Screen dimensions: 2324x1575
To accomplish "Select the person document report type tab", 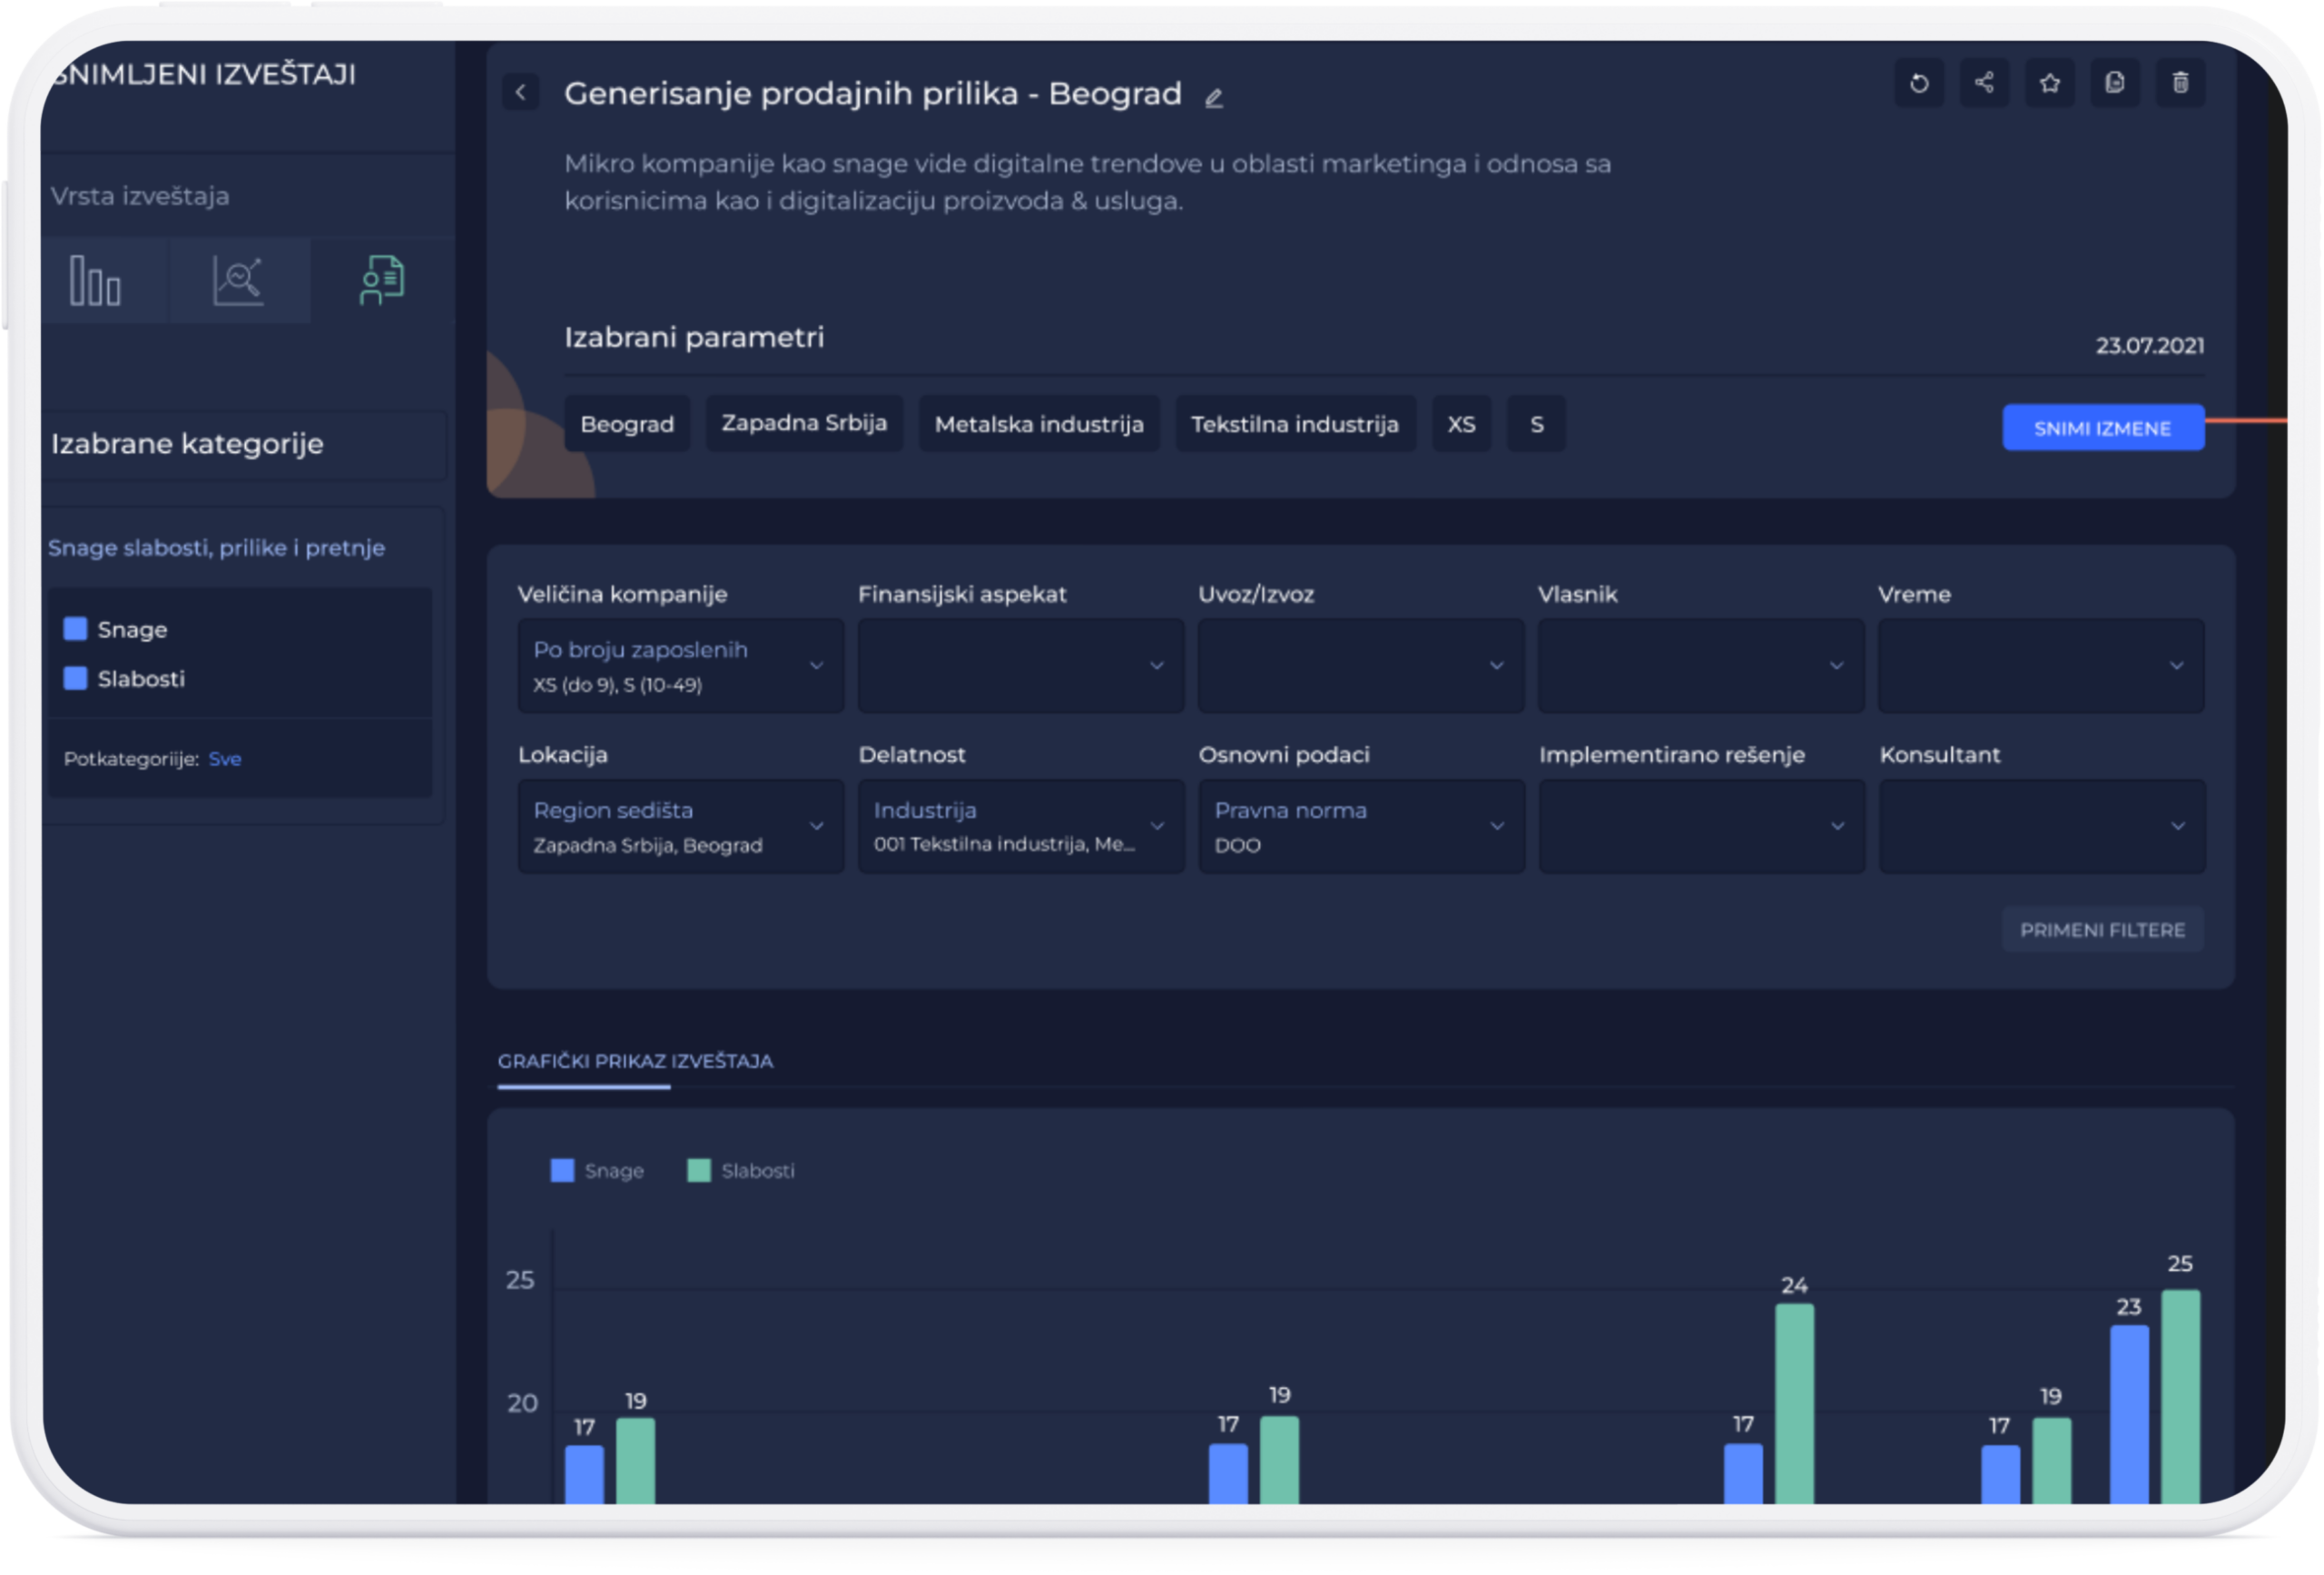I will point(381,280).
